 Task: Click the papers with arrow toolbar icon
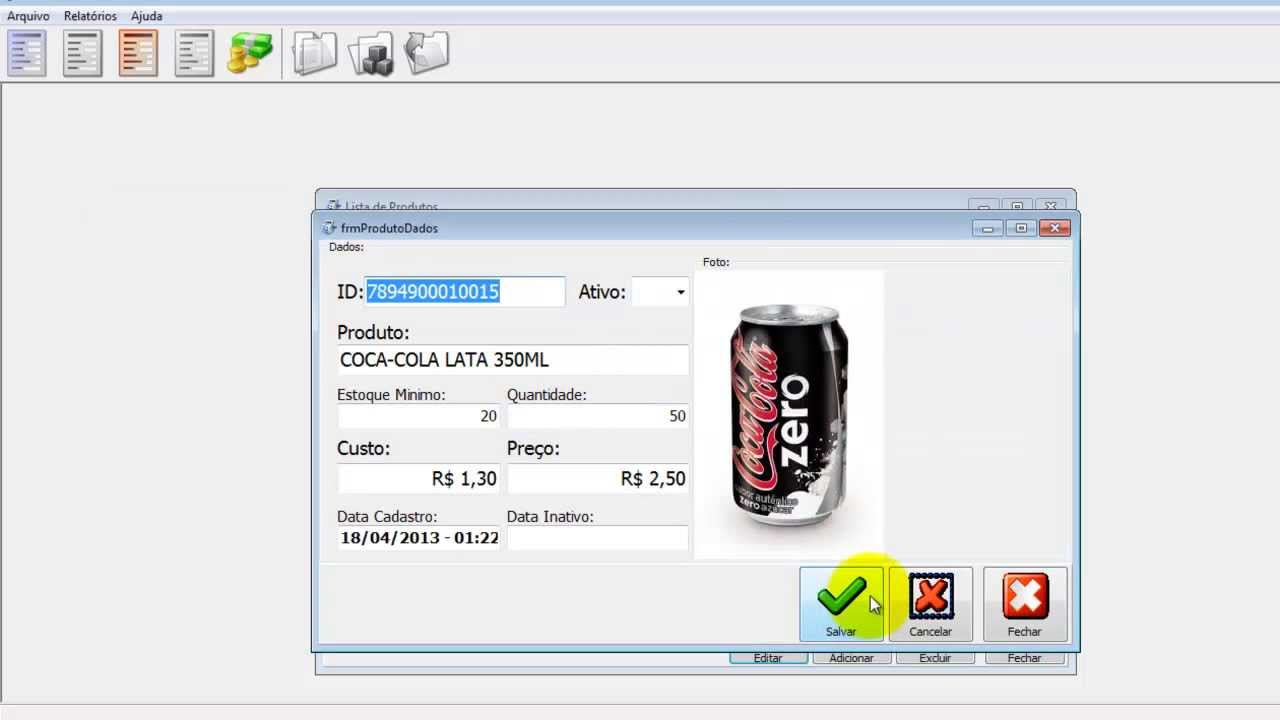pyautogui.click(x=426, y=52)
